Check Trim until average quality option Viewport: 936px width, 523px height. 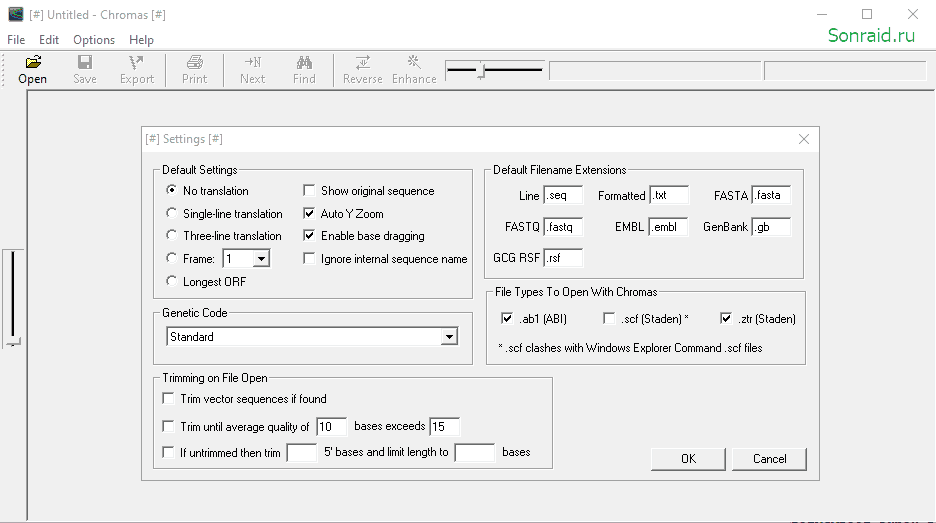168,426
